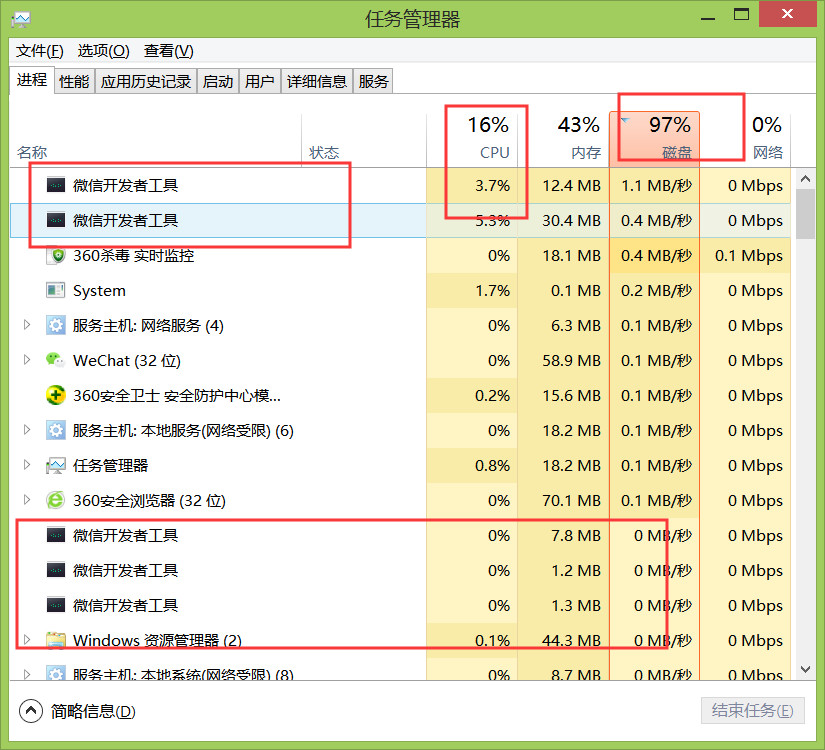825x750 pixels.
Task: Click the Windows 资源管理器 folder icon
Action: pyautogui.click(x=56, y=640)
